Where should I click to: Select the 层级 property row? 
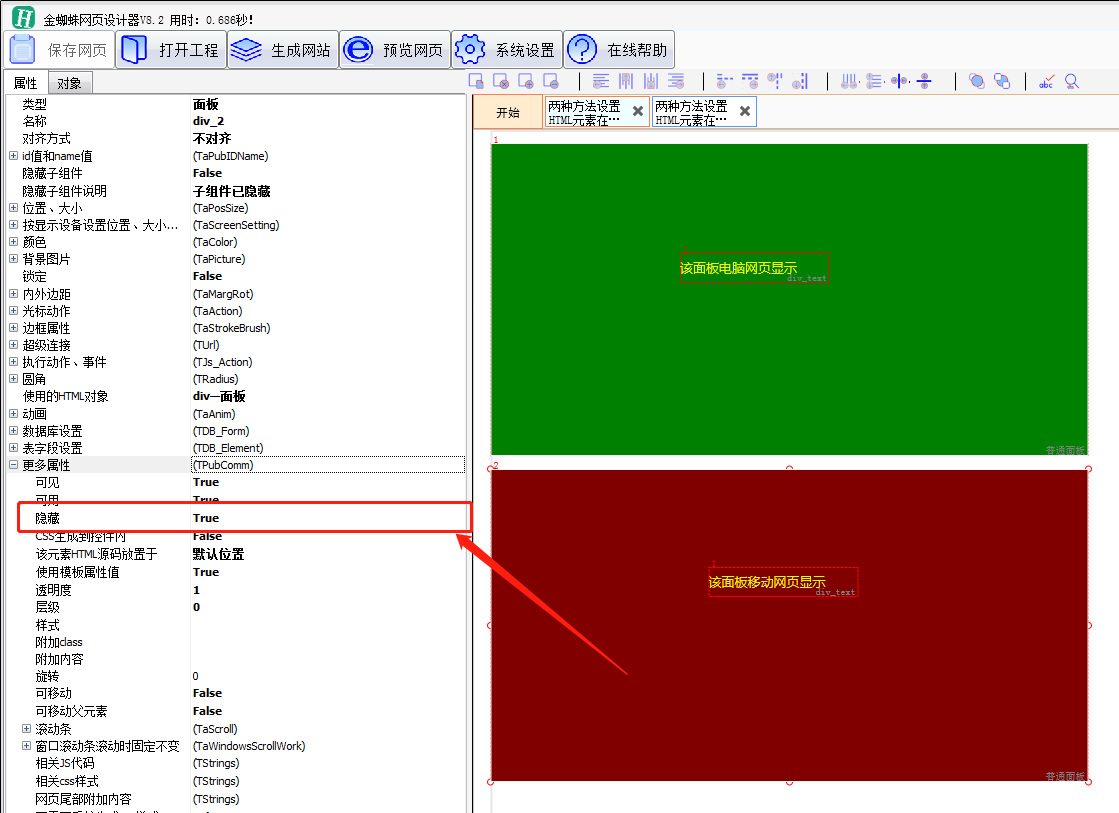(236, 607)
